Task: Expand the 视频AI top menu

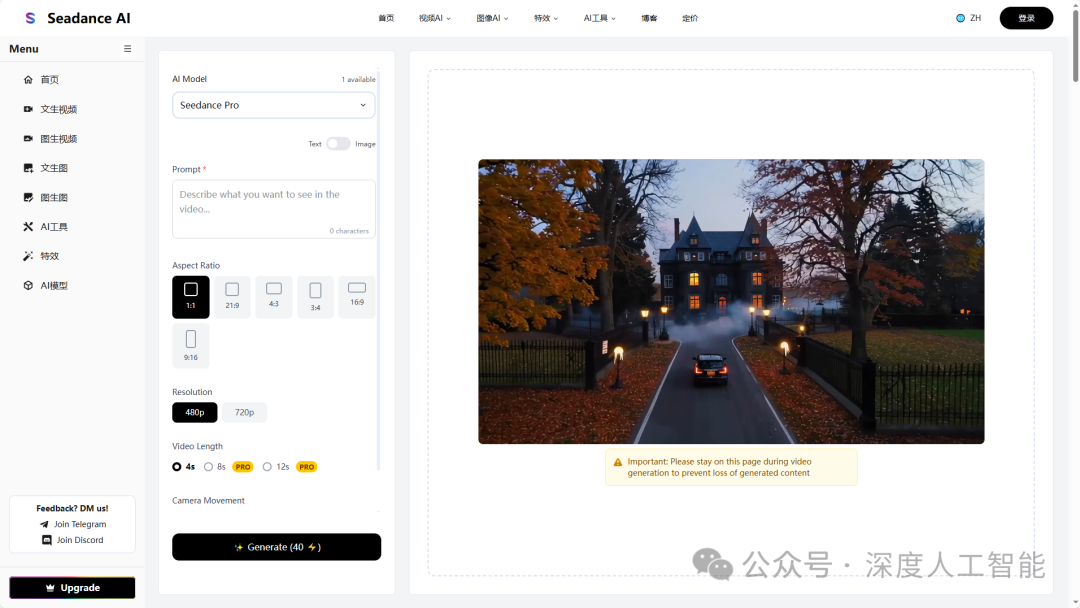Action: coord(435,19)
